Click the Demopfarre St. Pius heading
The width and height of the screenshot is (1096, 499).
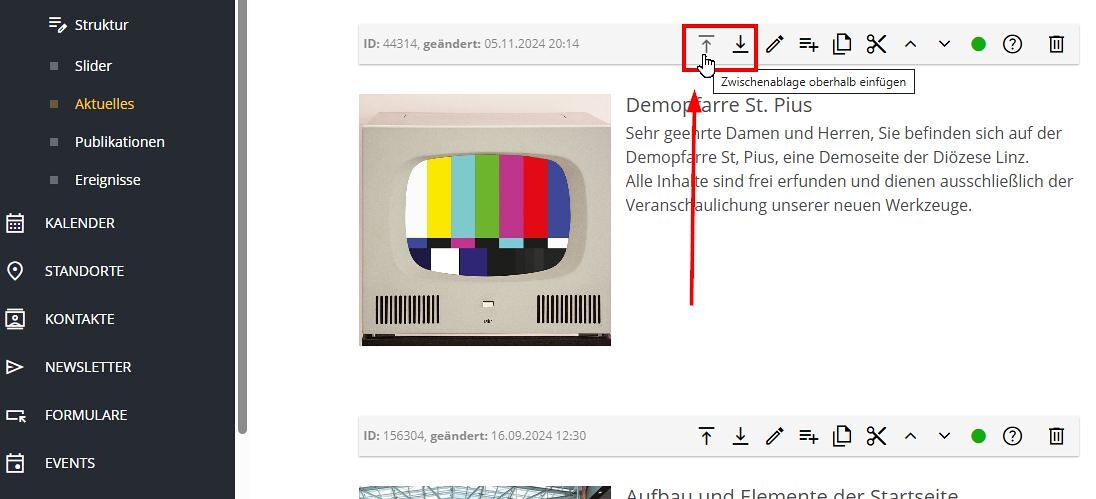click(x=718, y=105)
